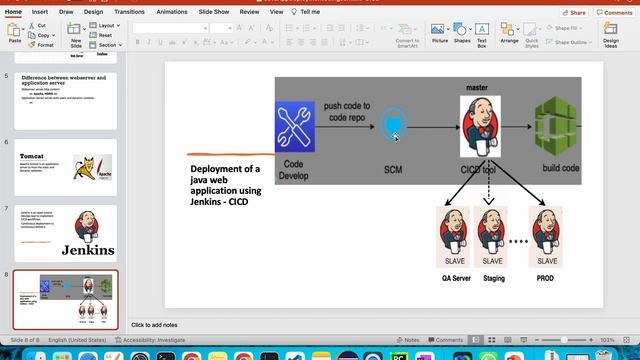Open Shape Outline color options
The image size is (640, 360).
(569, 42)
